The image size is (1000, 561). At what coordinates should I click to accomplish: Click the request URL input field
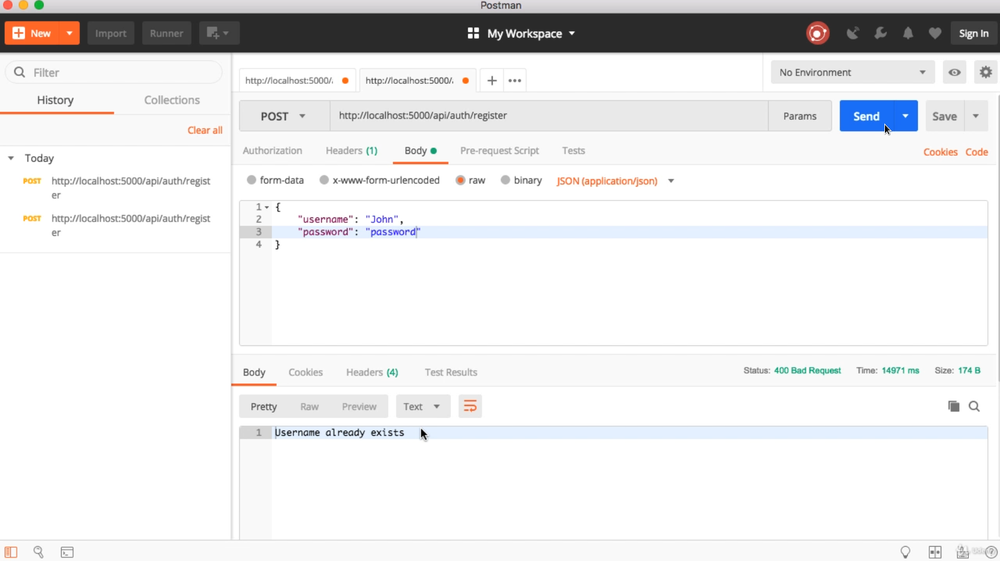tap(548, 116)
